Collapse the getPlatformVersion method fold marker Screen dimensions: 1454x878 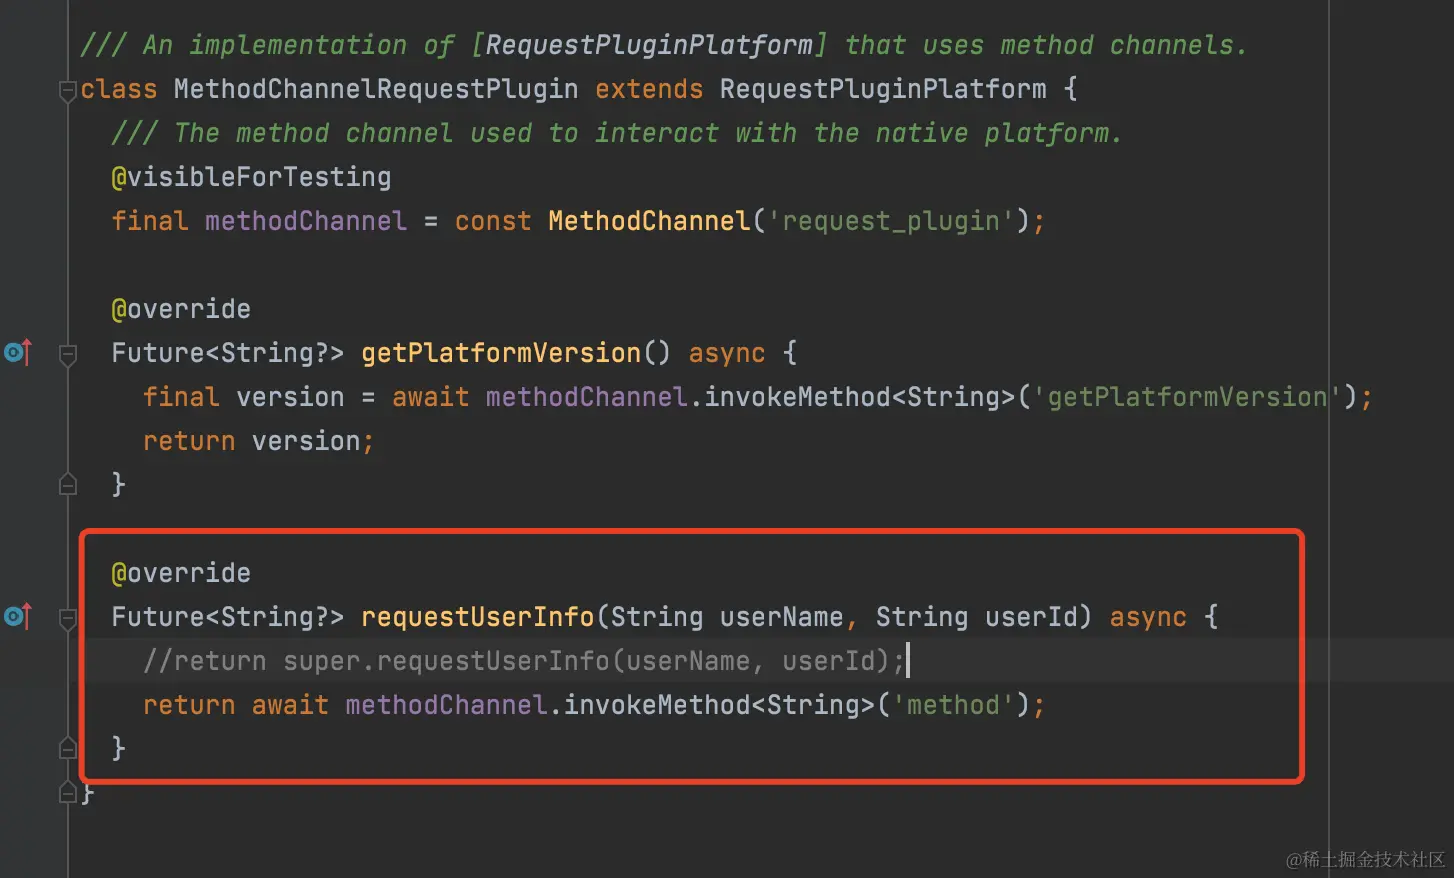(68, 354)
